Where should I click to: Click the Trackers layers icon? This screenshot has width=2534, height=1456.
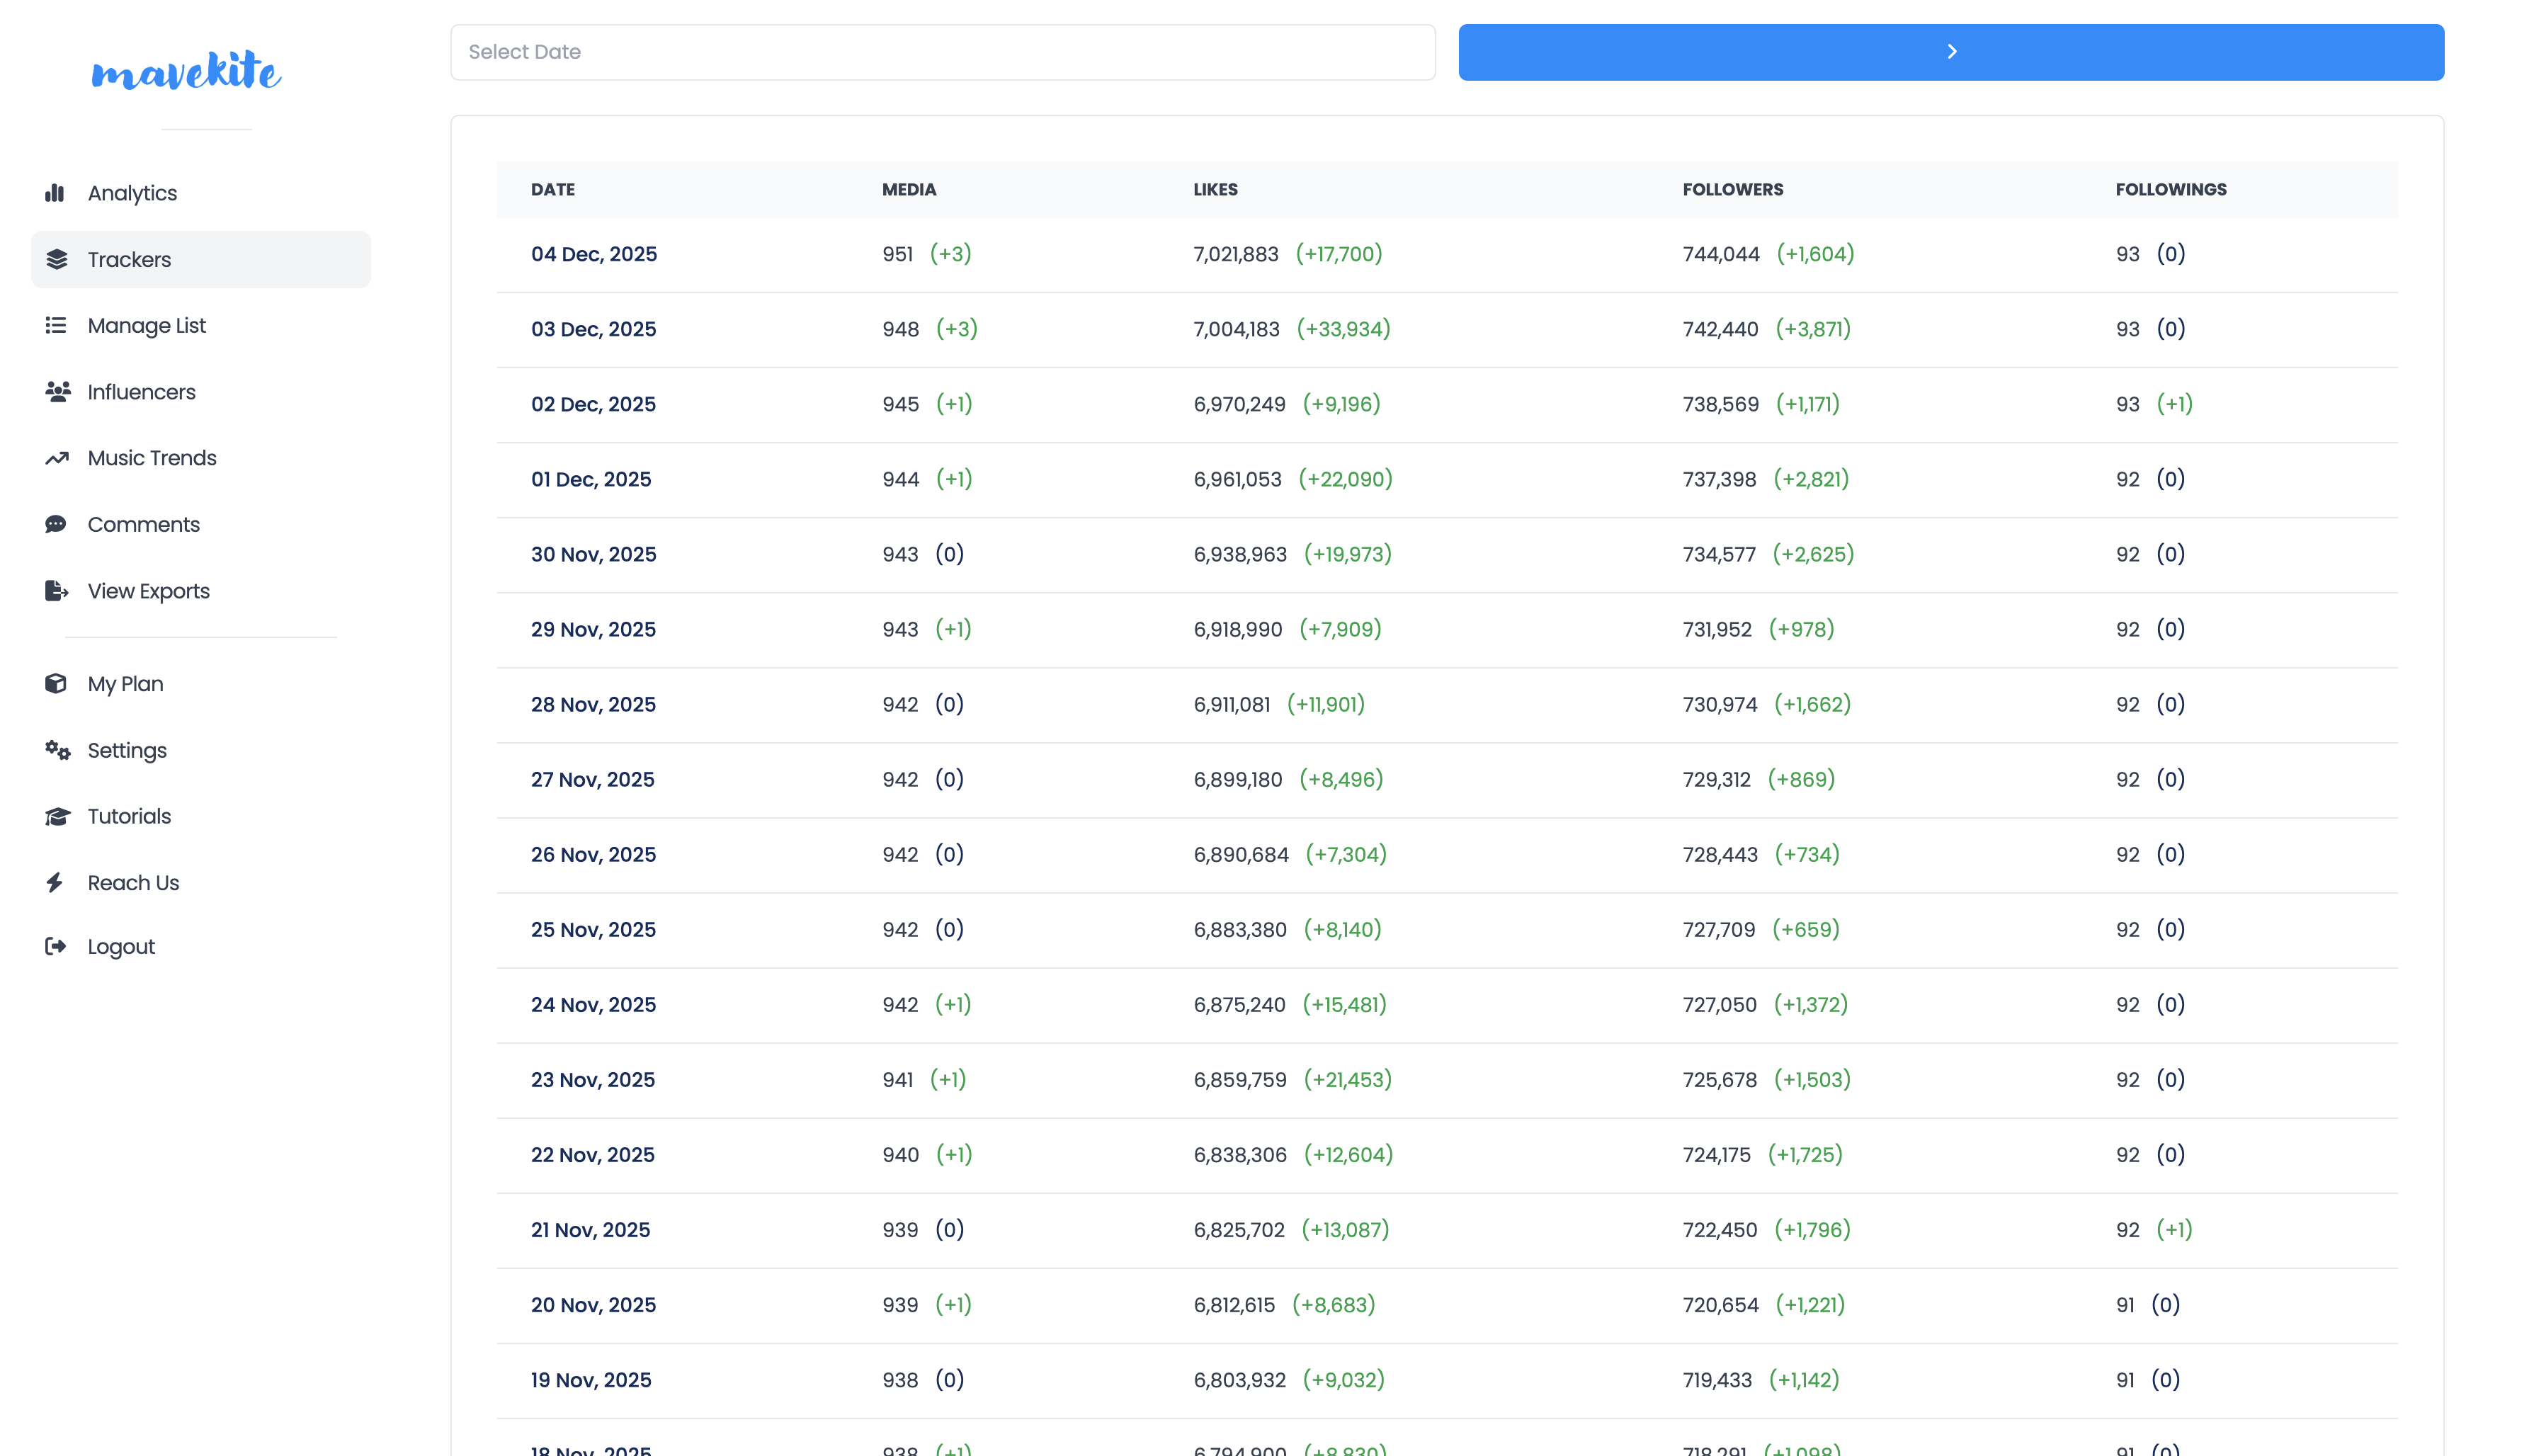pos(57,259)
